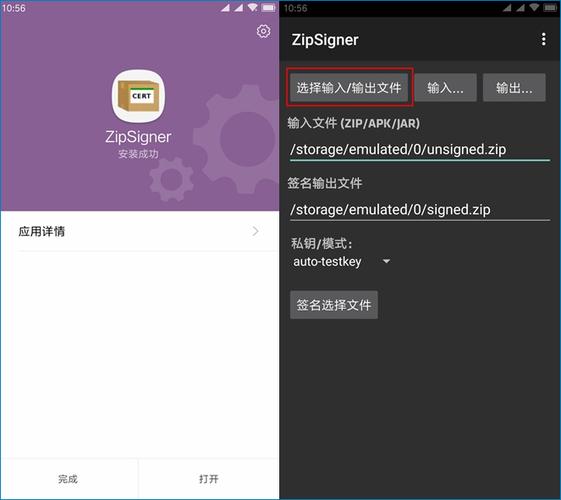Focus the signed.zip output file field
Image resolution: width=561 pixels, height=500 pixels.
point(420,210)
